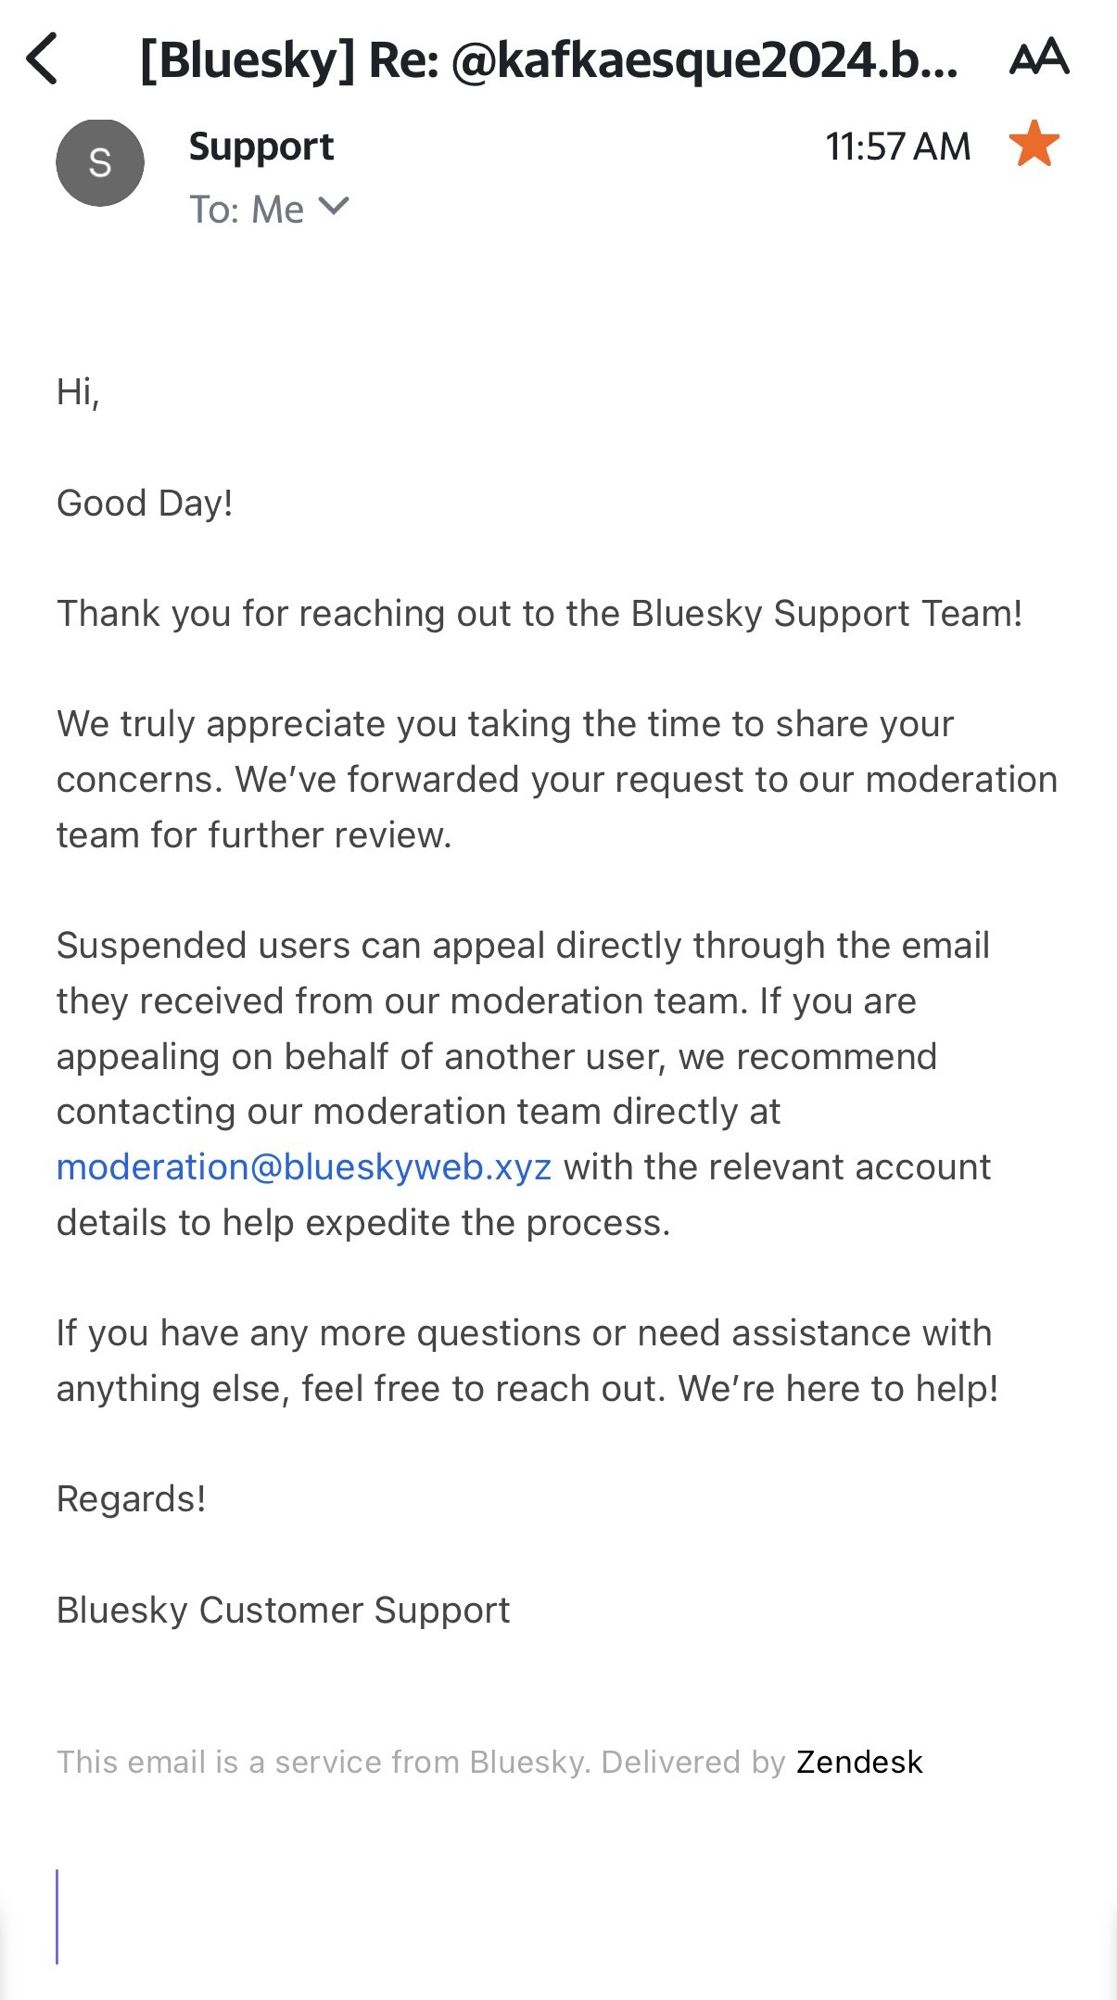Follow the Zendesk link in the footer
This screenshot has width=1117, height=2000.
click(859, 1762)
